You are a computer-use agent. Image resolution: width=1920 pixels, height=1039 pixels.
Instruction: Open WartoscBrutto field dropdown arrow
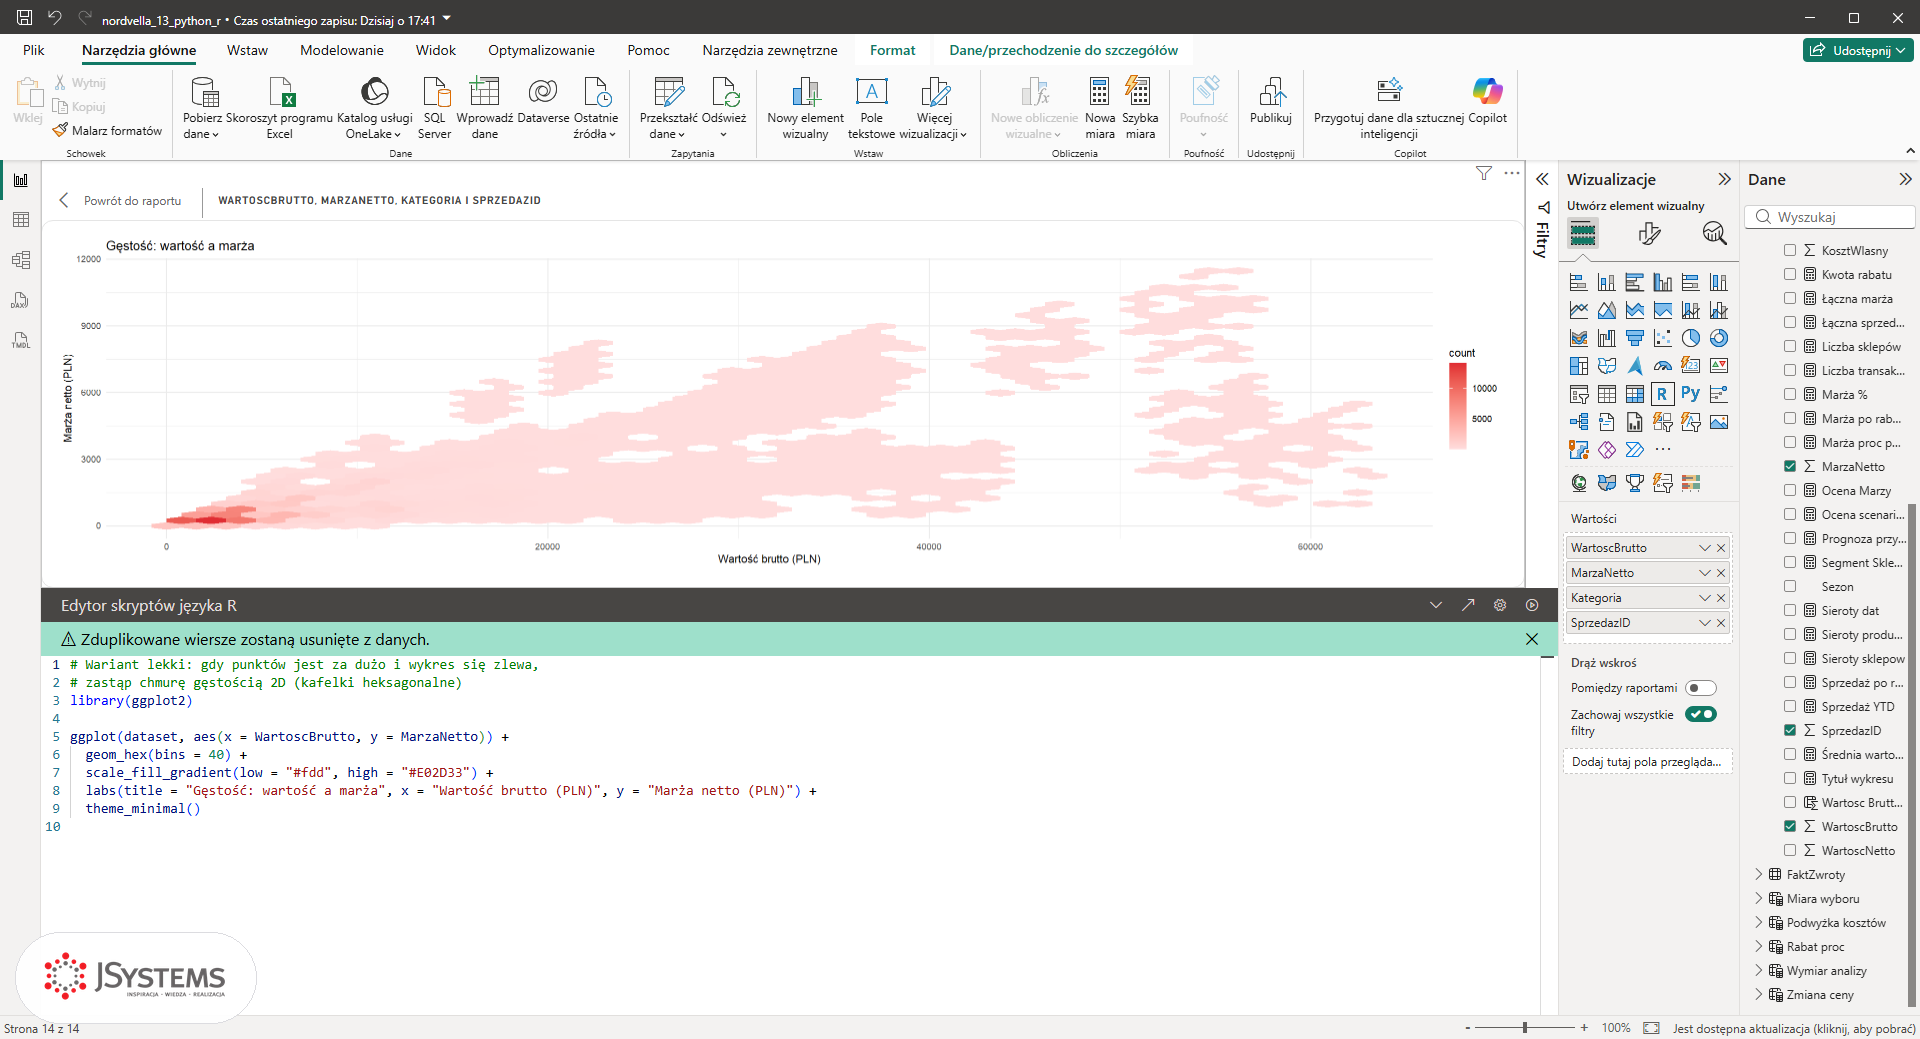coord(1705,548)
